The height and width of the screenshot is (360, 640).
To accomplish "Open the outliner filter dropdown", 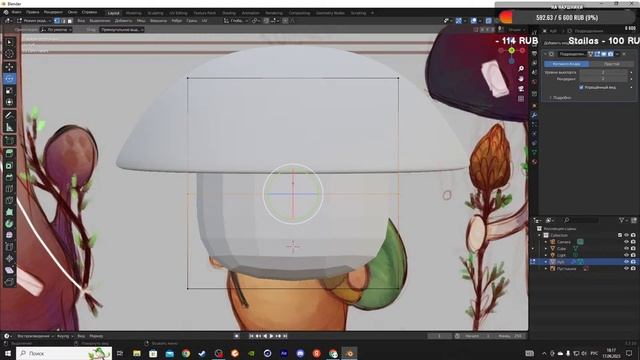I will pos(623,220).
